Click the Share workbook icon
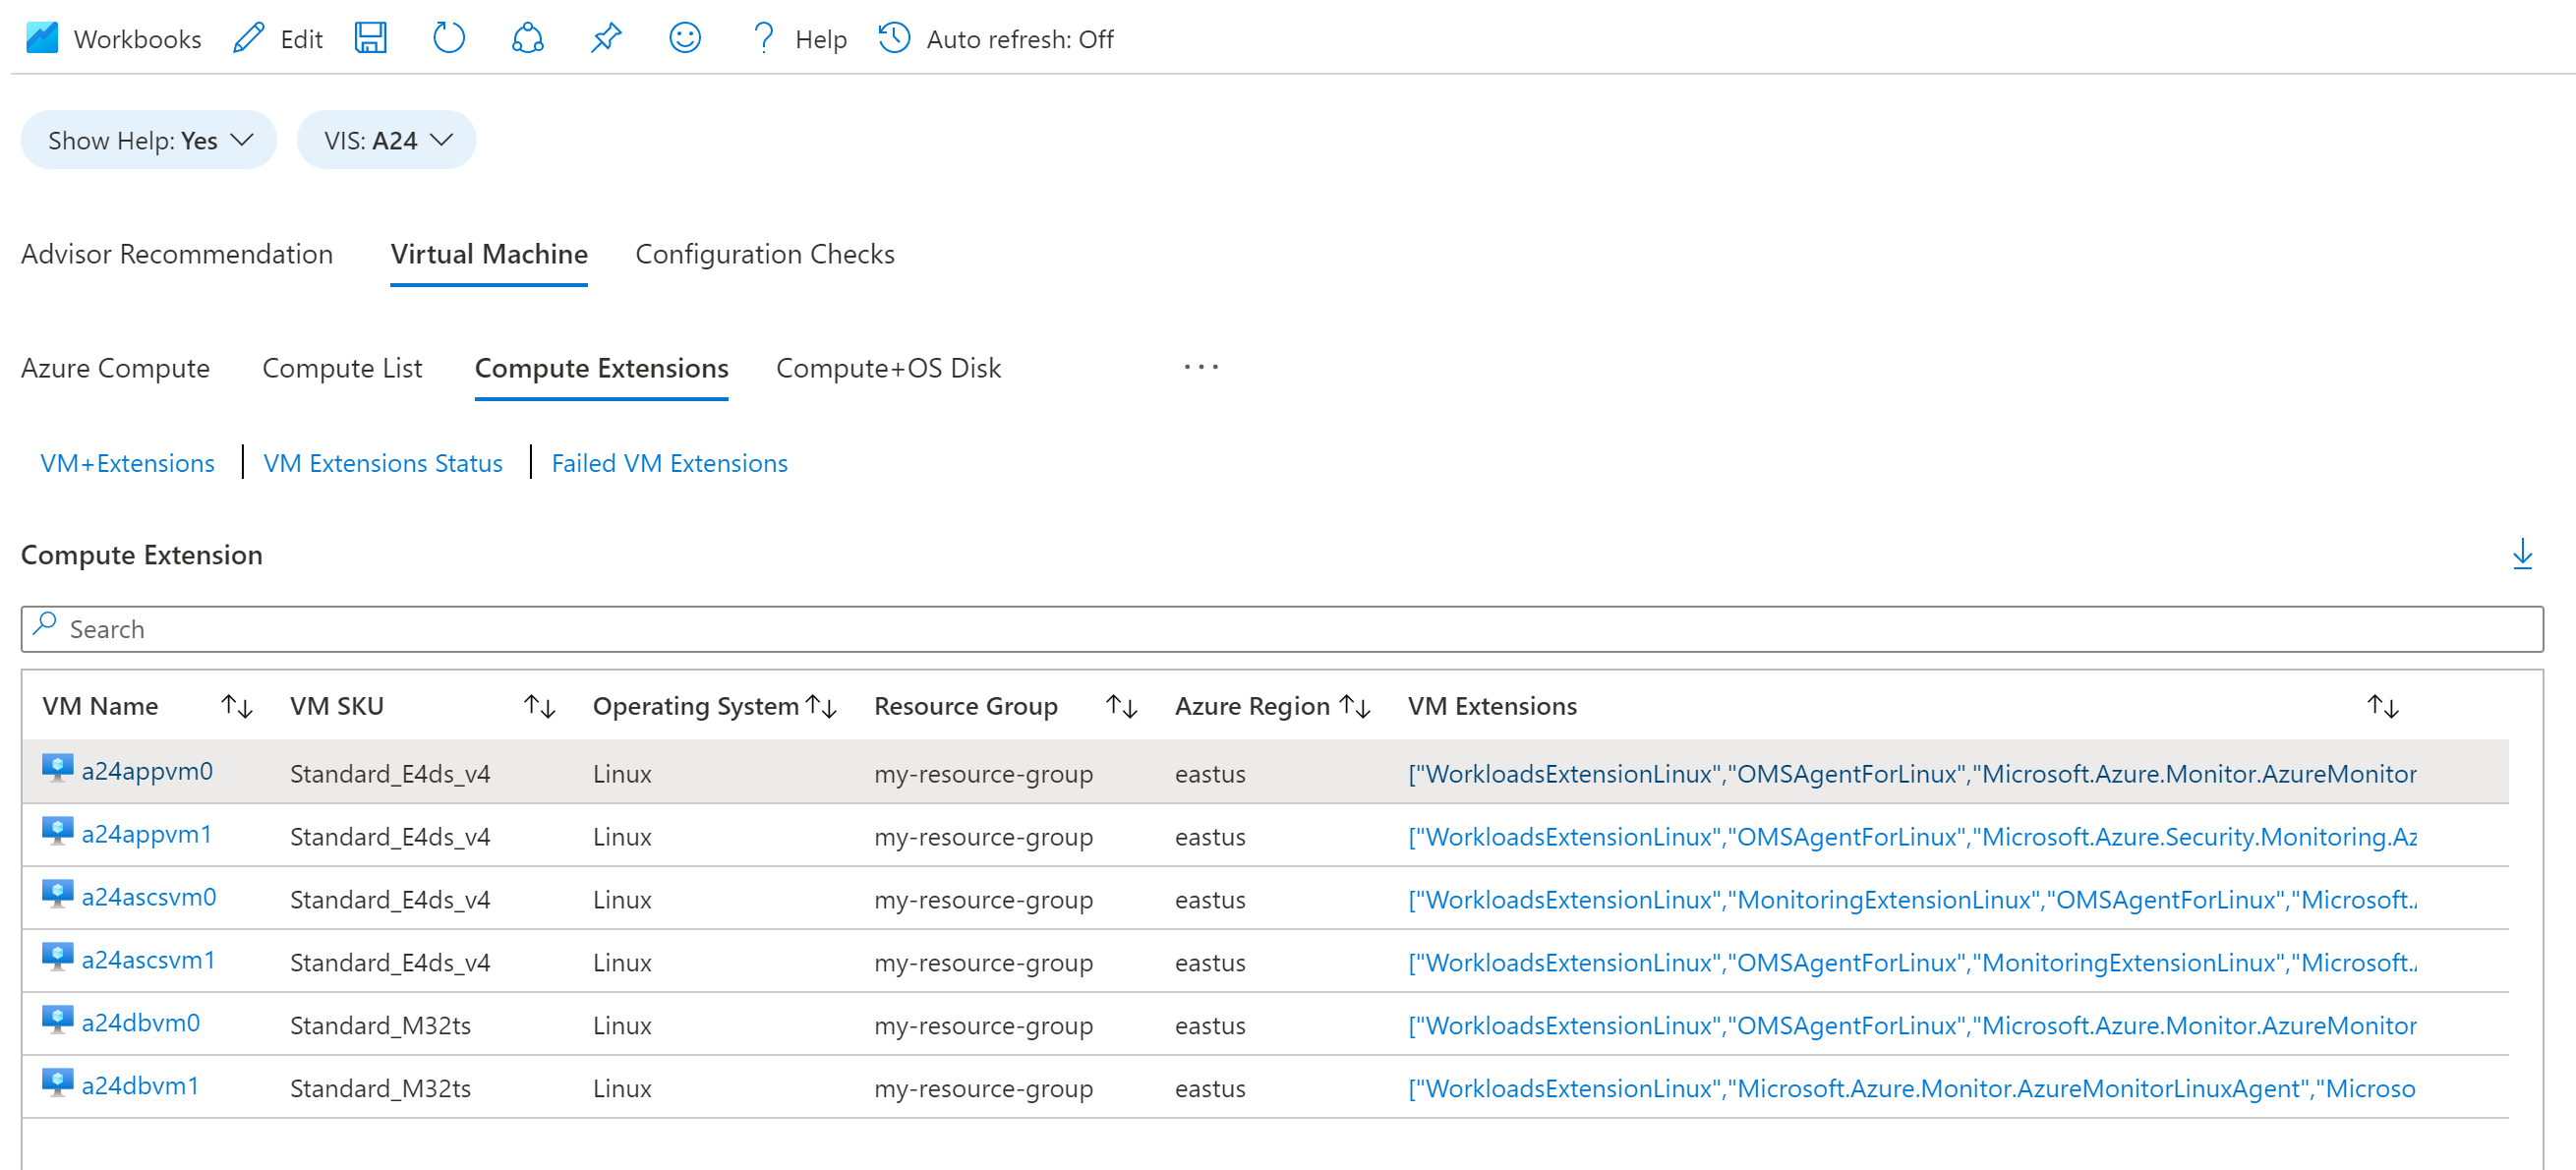The image size is (2576, 1170). pyautogui.click(x=527, y=38)
